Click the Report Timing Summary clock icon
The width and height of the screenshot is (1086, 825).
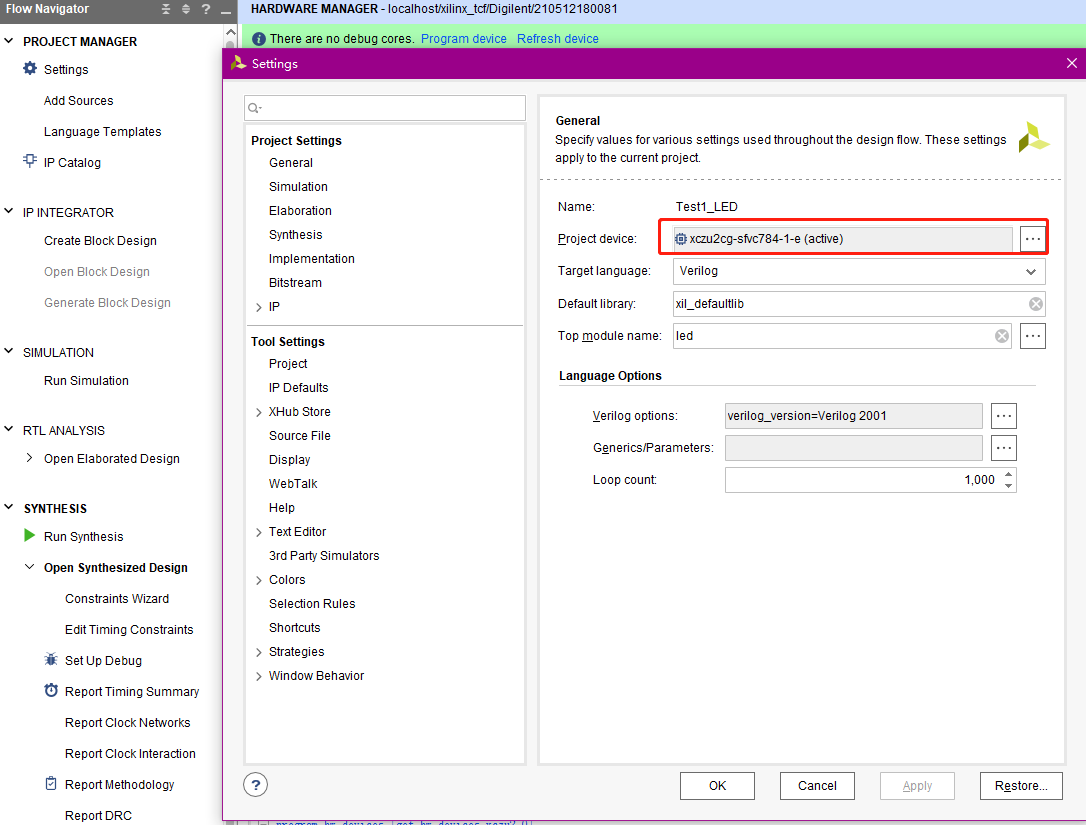(51, 691)
